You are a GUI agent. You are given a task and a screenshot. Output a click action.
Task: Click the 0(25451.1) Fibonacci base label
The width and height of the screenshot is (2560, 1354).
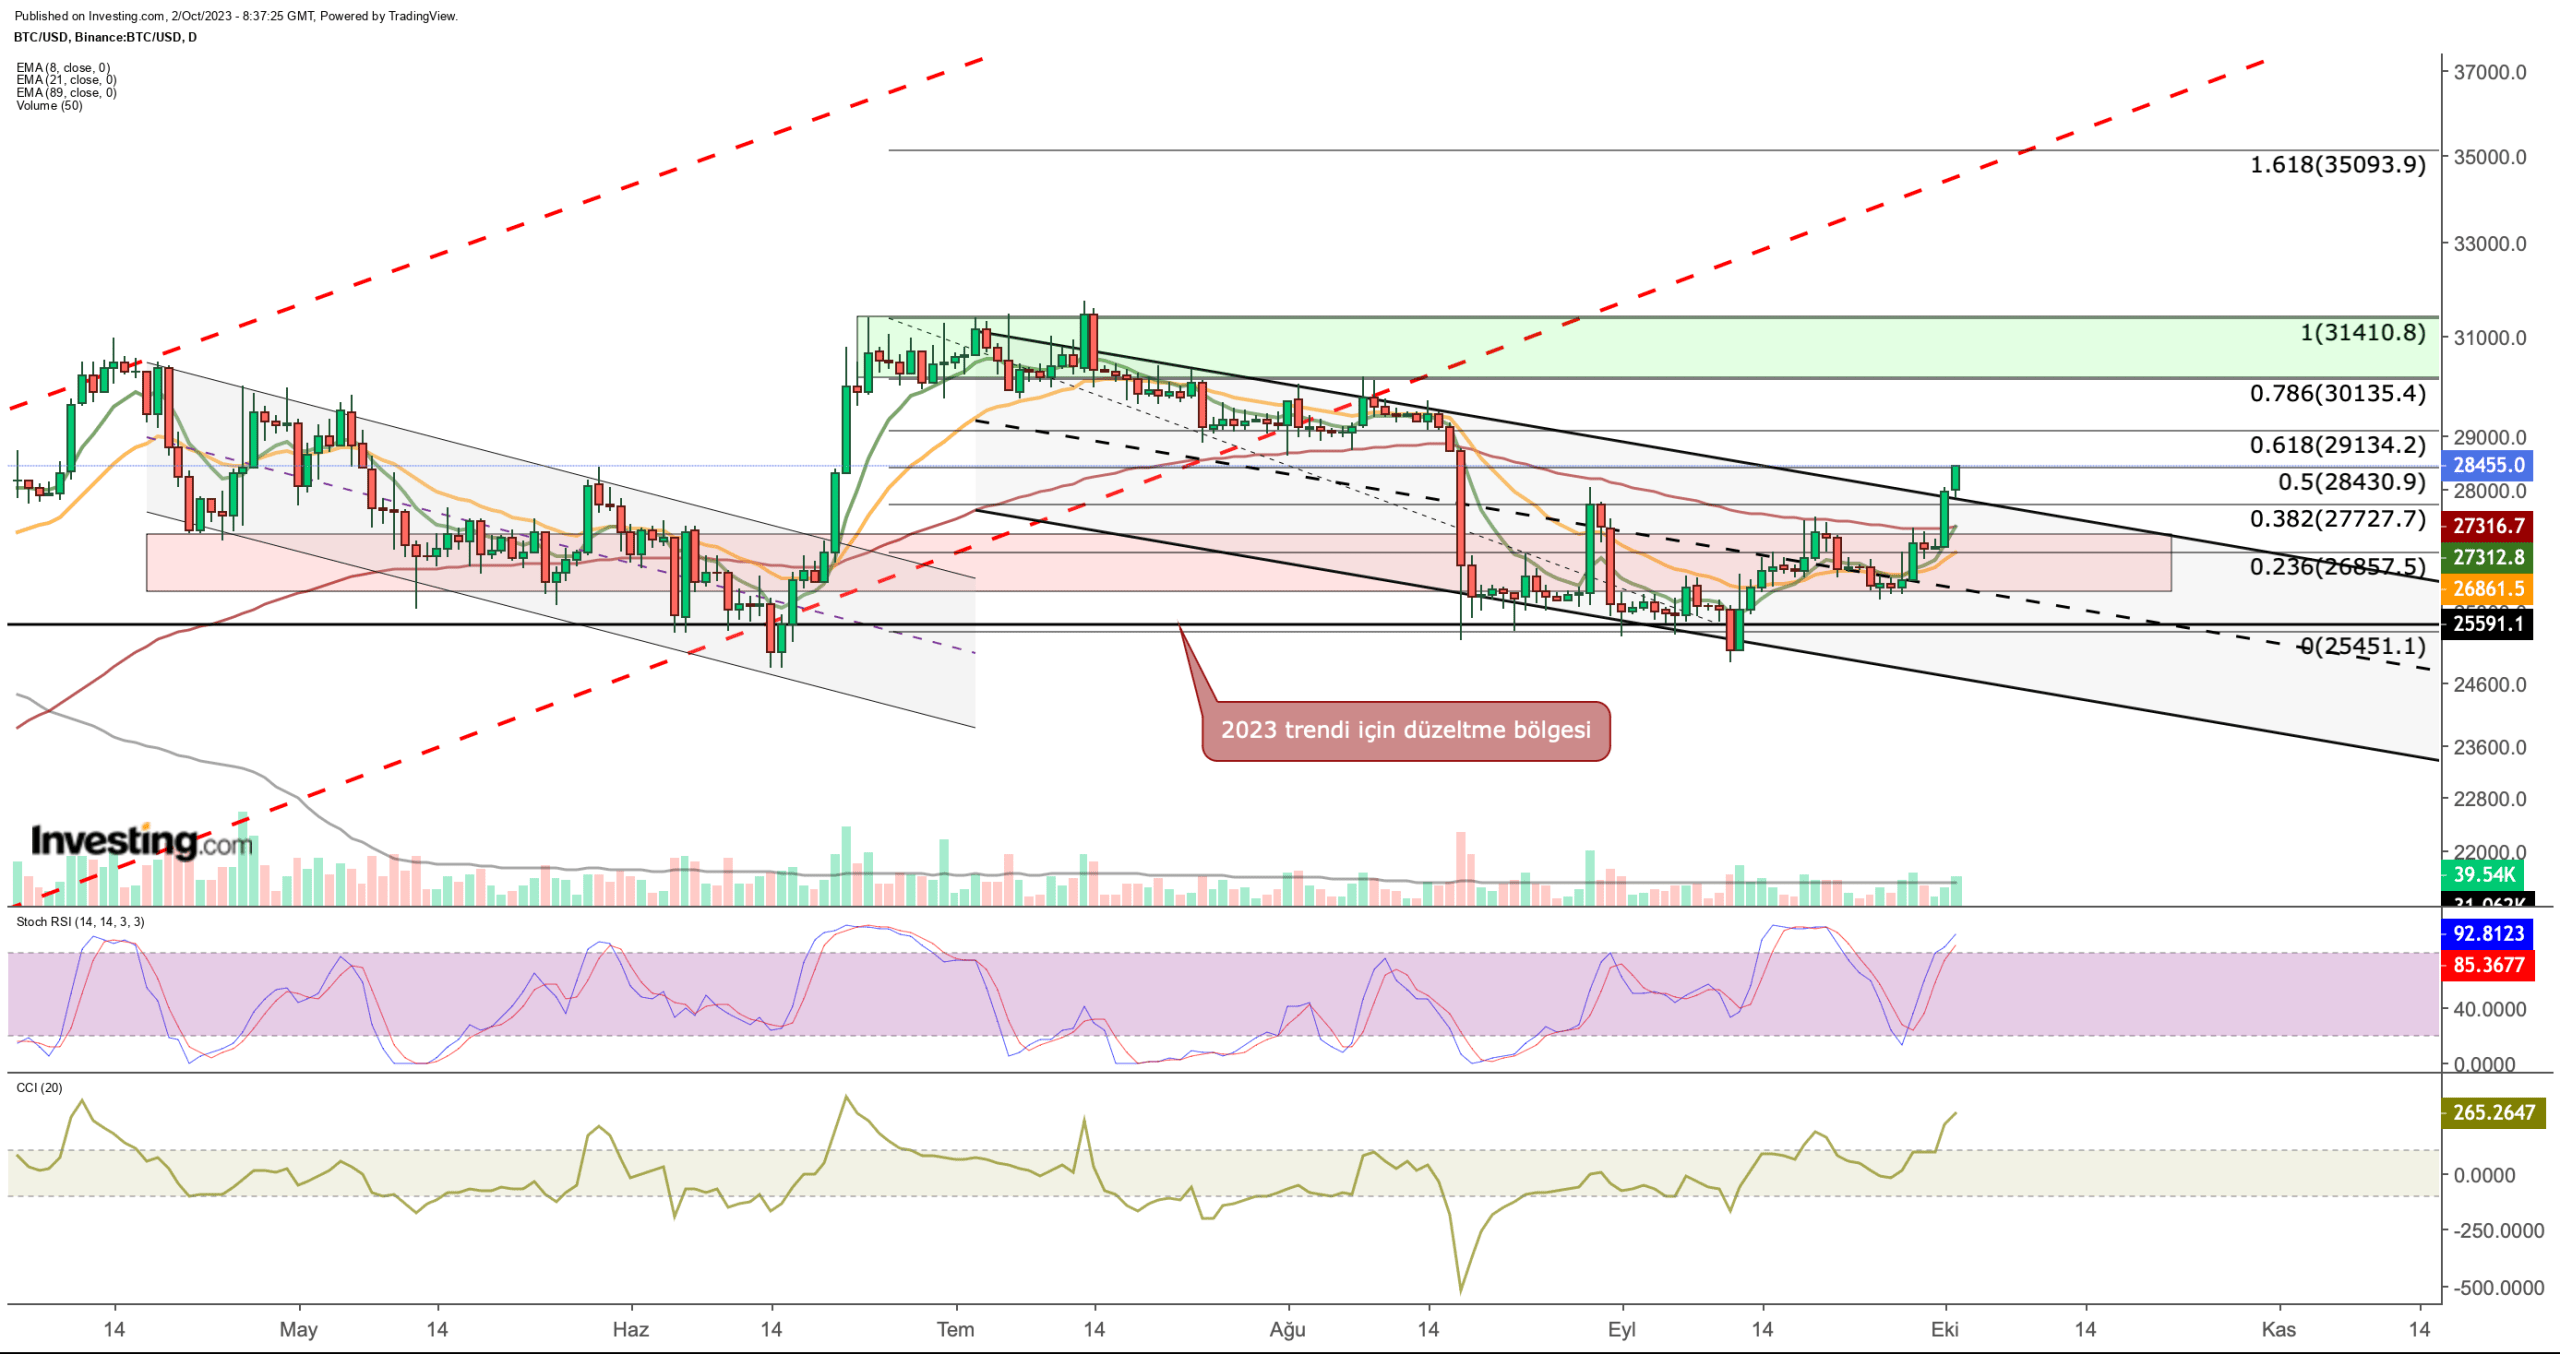pyautogui.click(x=2363, y=647)
